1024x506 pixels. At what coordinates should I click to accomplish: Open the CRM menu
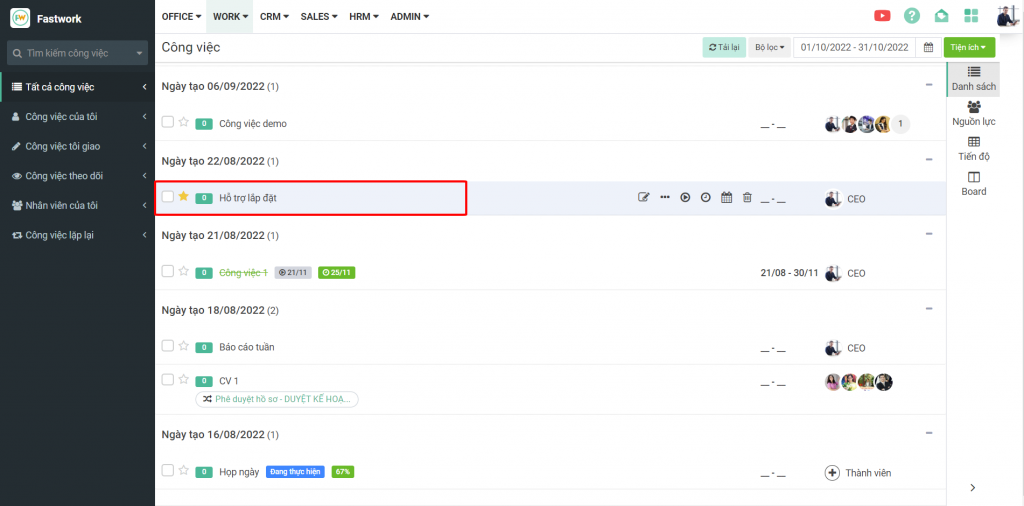coord(274,16)
